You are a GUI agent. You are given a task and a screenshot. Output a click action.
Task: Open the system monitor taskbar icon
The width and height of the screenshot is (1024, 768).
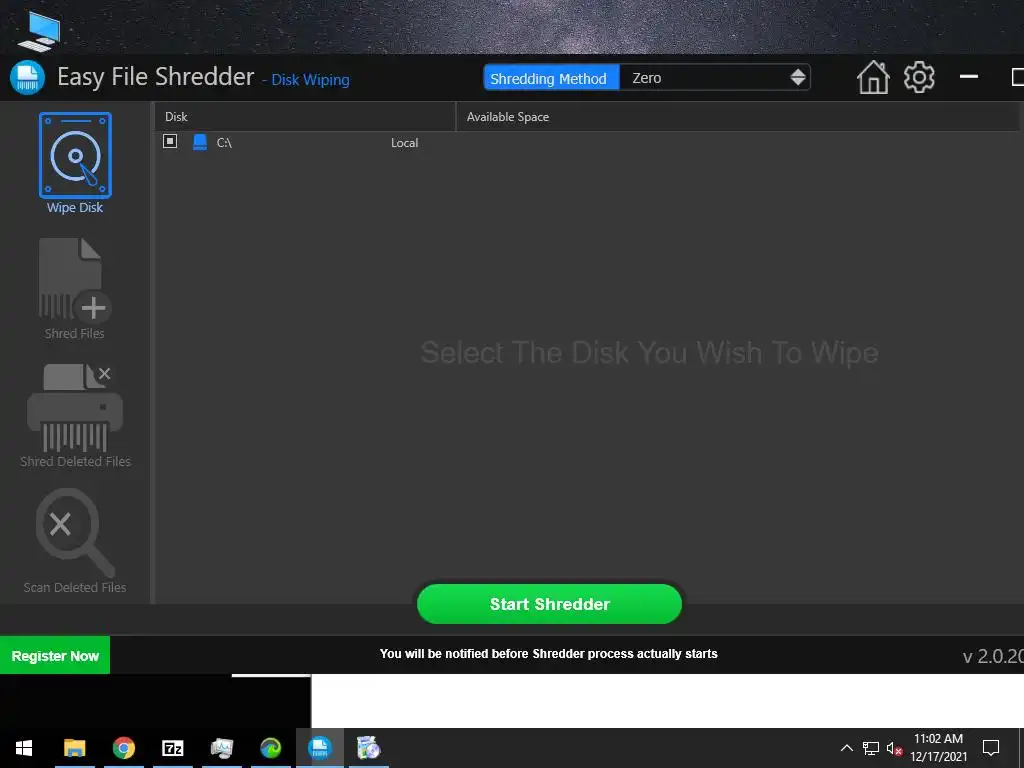click(x=221, y=748)
